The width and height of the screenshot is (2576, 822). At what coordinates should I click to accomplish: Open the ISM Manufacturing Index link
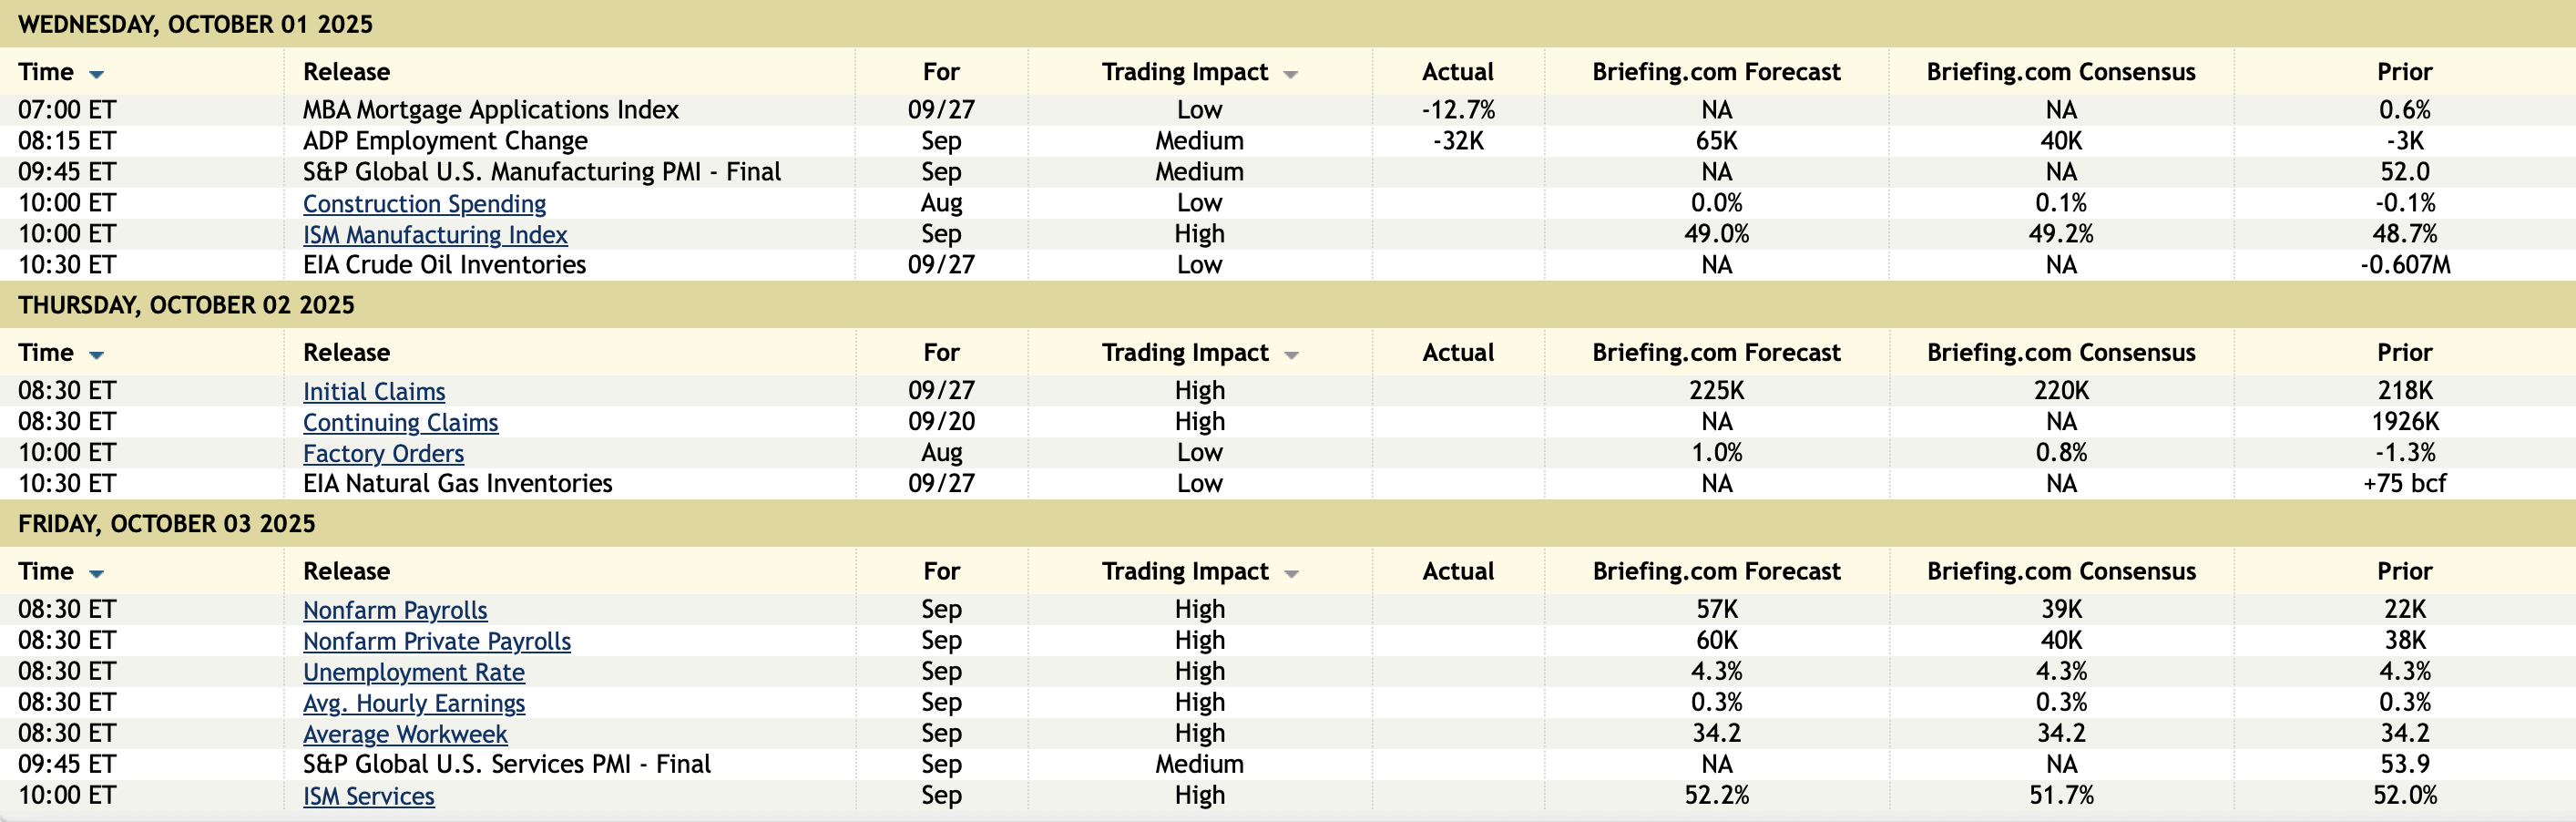coord(435,235)
